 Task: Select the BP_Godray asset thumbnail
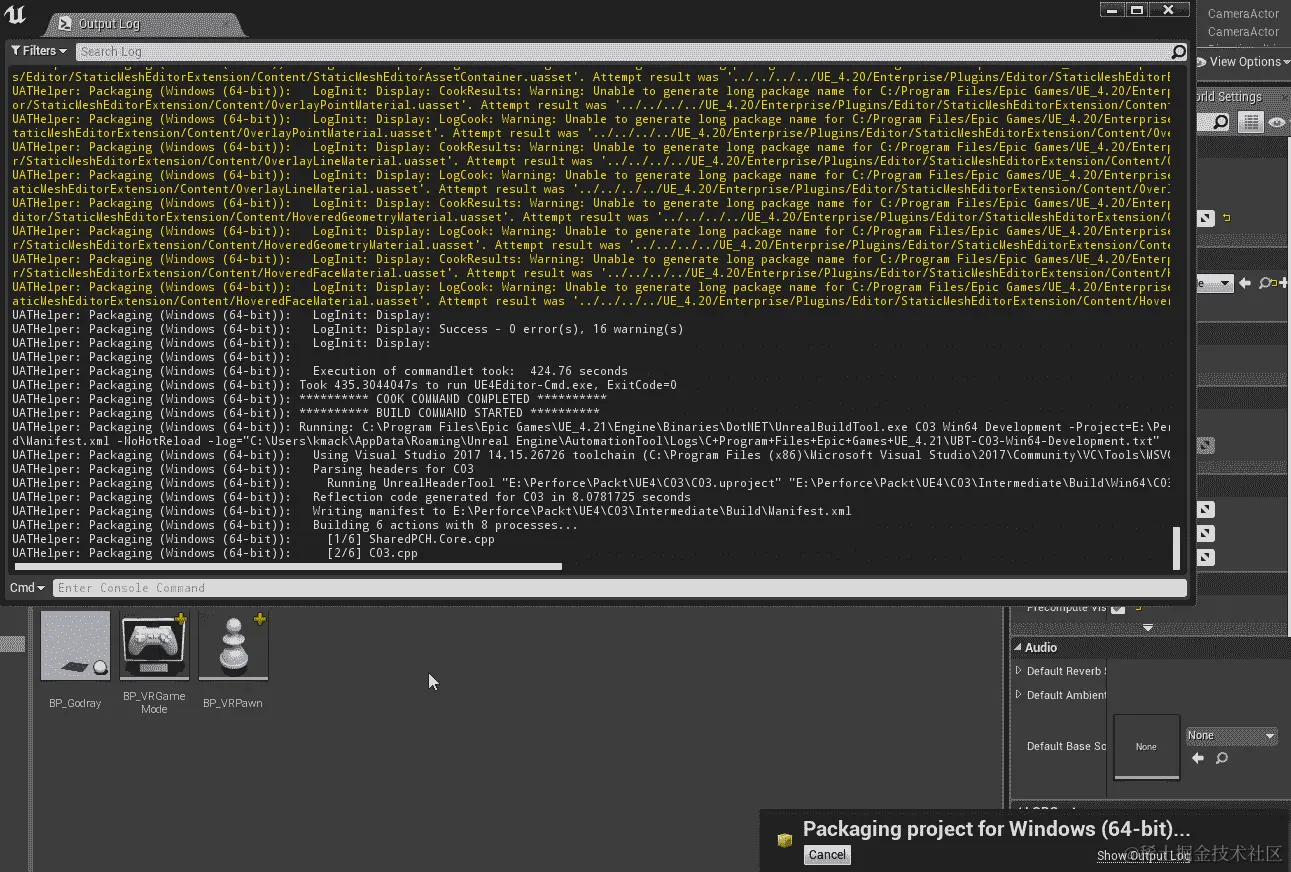coord(75,646)
